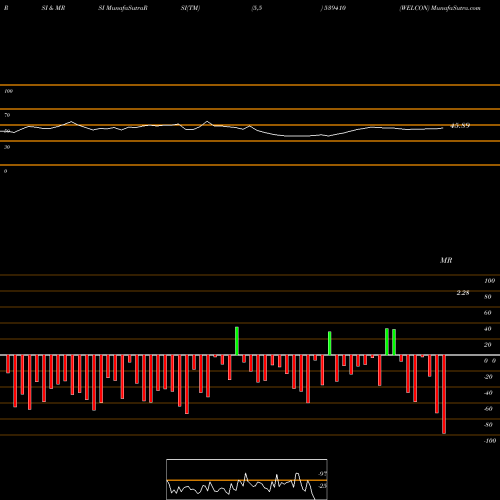500x500 pixels.
Task: Click the 80 label on MR axis
Action: (488, 297)
